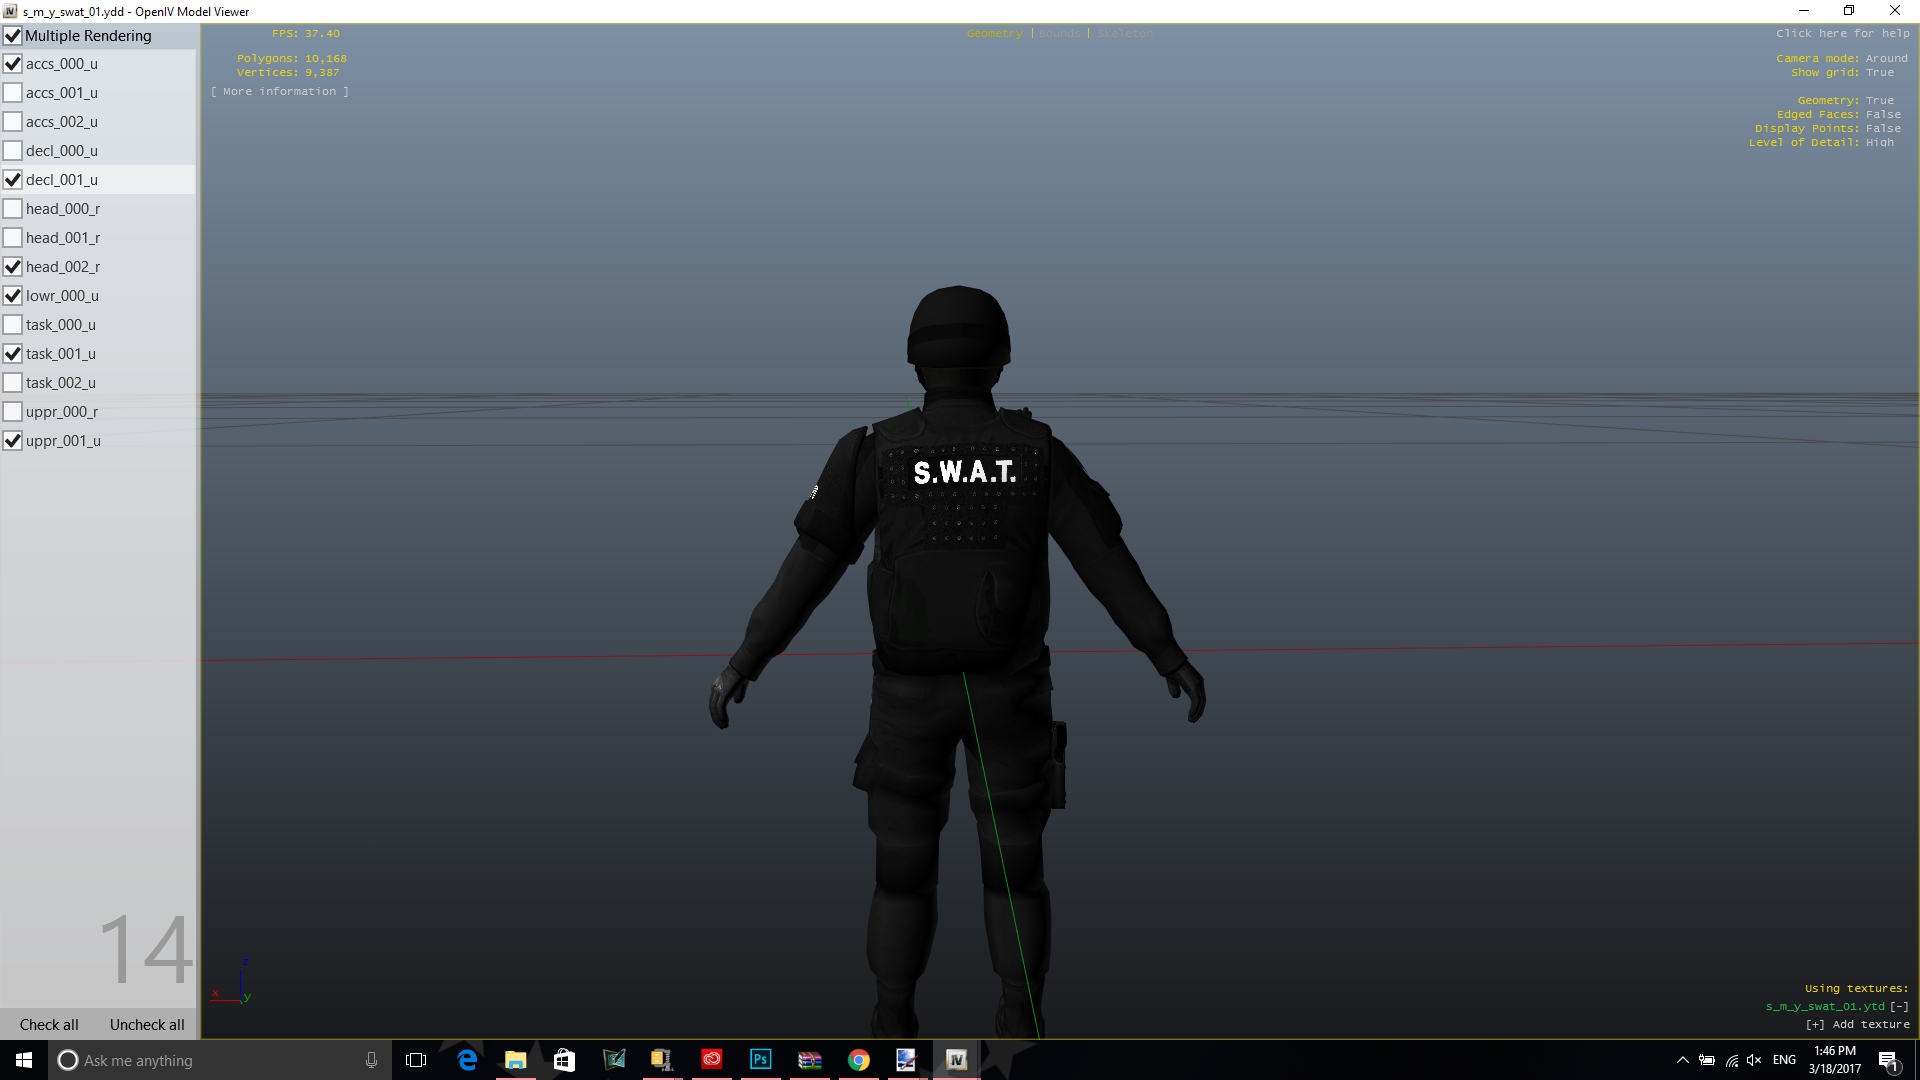Collapse the s_m_y_swat_01.ytd texture entry [-]
The image size is (1920, 1080).
tap(1899, 1006)
